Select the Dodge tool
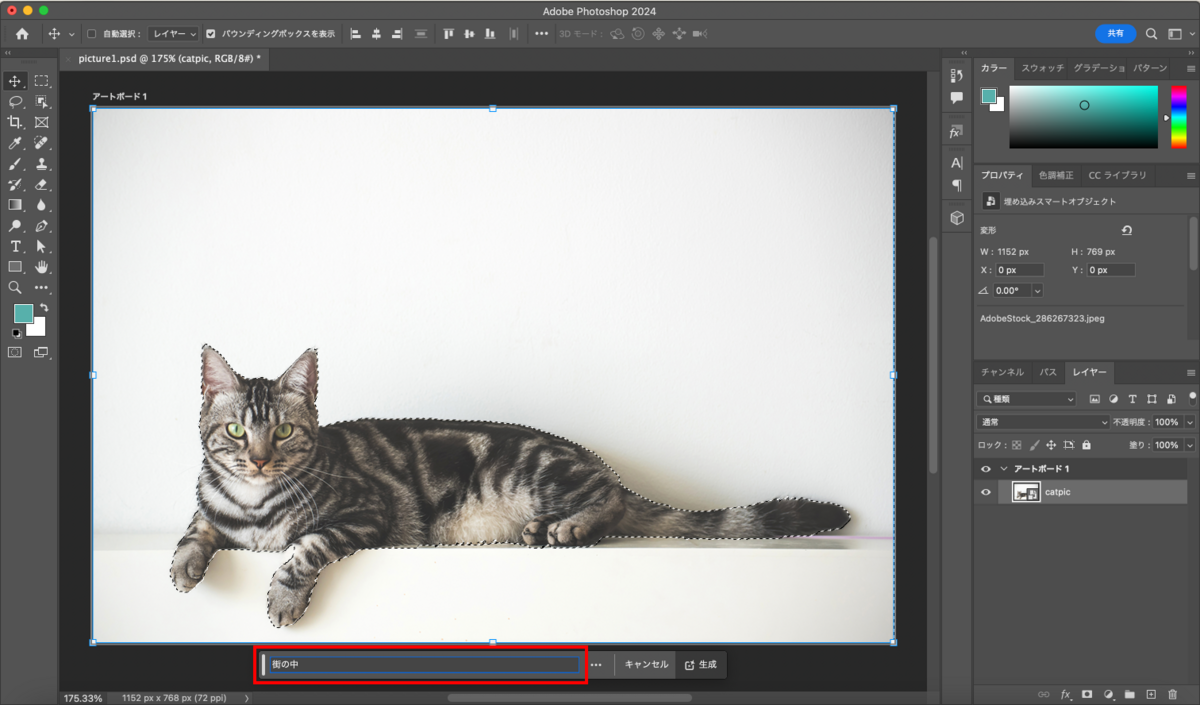The width and height of the screenshot is (1200, 705). click(x=15, y=226)
